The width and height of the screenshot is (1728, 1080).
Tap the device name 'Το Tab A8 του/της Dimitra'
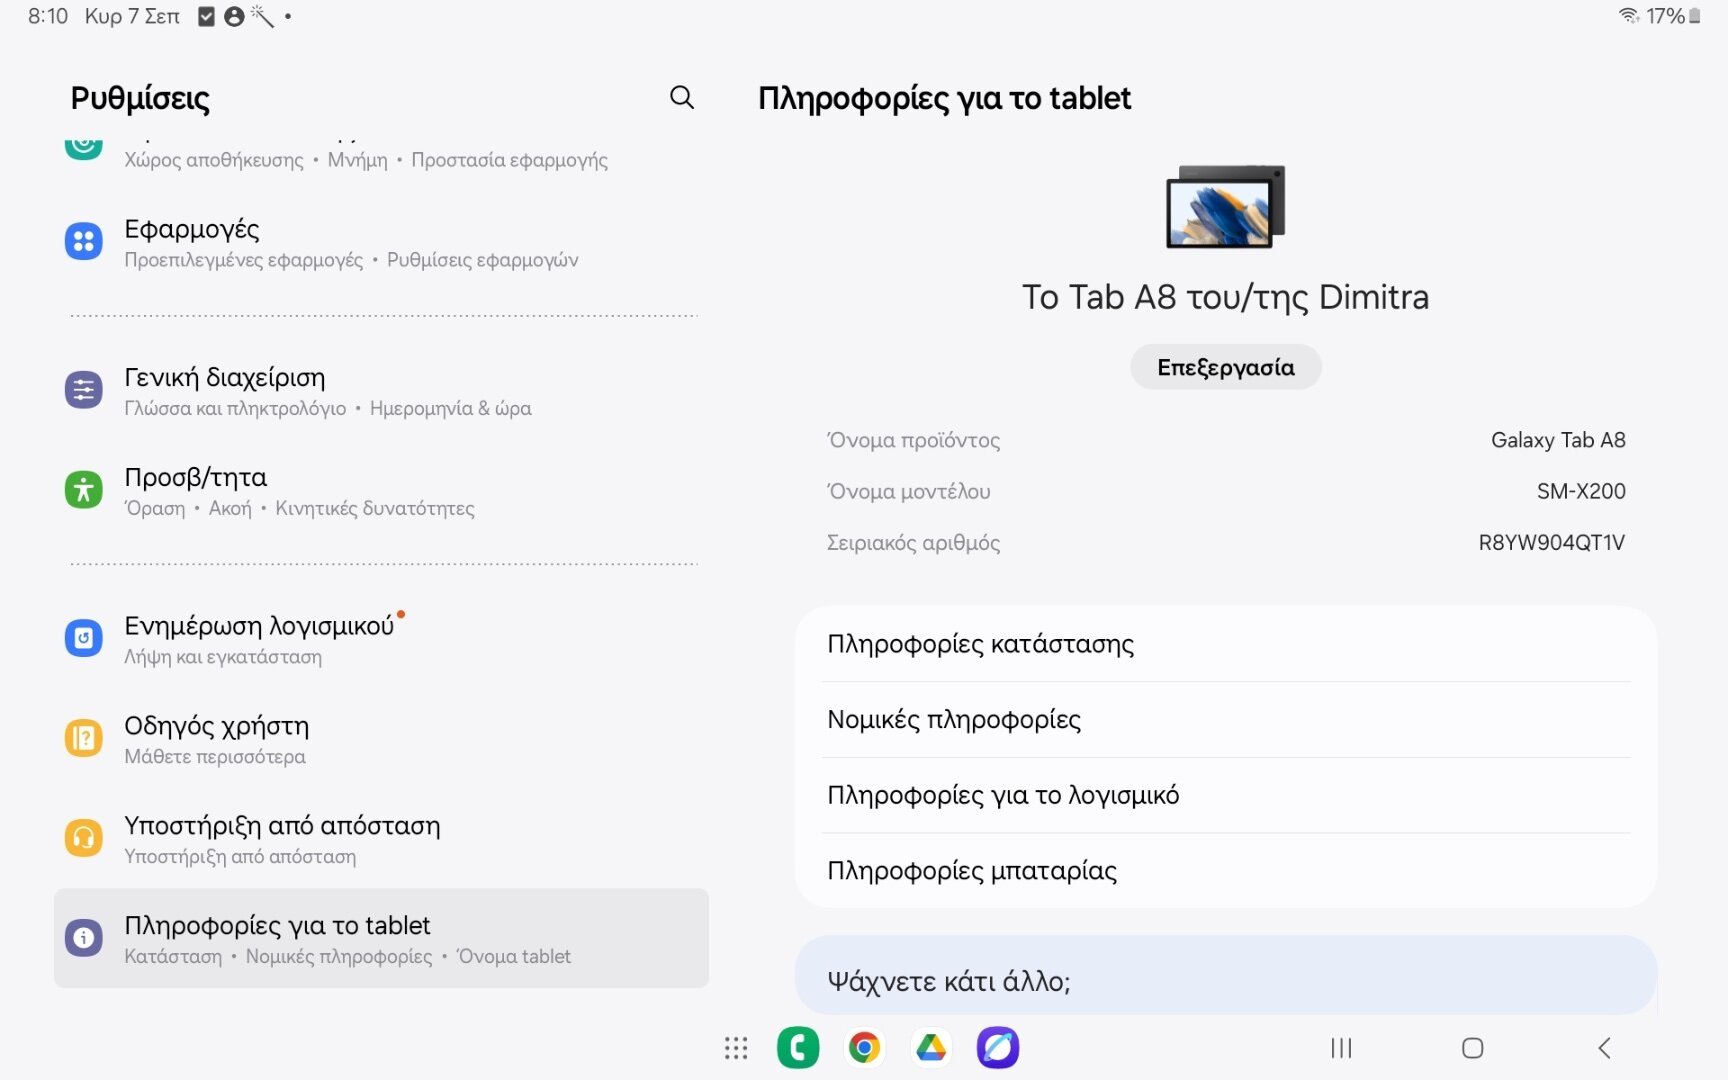click(1226, 297)
